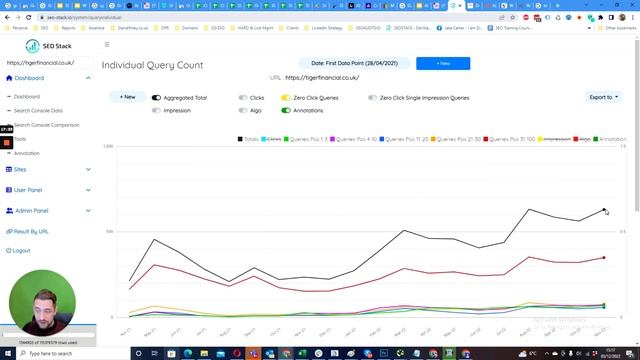The width and height of the screenshot is (640, 360).
Task: Open the Tools sidebar item
Action: click(20, 139)
